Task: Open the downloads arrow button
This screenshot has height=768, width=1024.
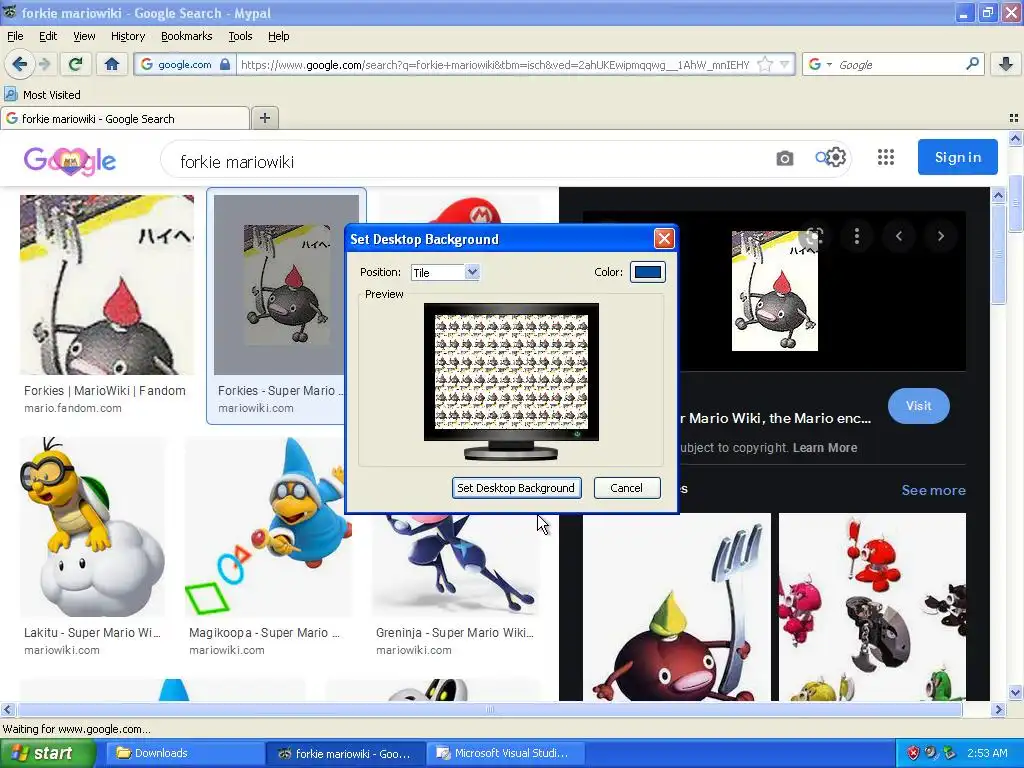Action: 1006,64
